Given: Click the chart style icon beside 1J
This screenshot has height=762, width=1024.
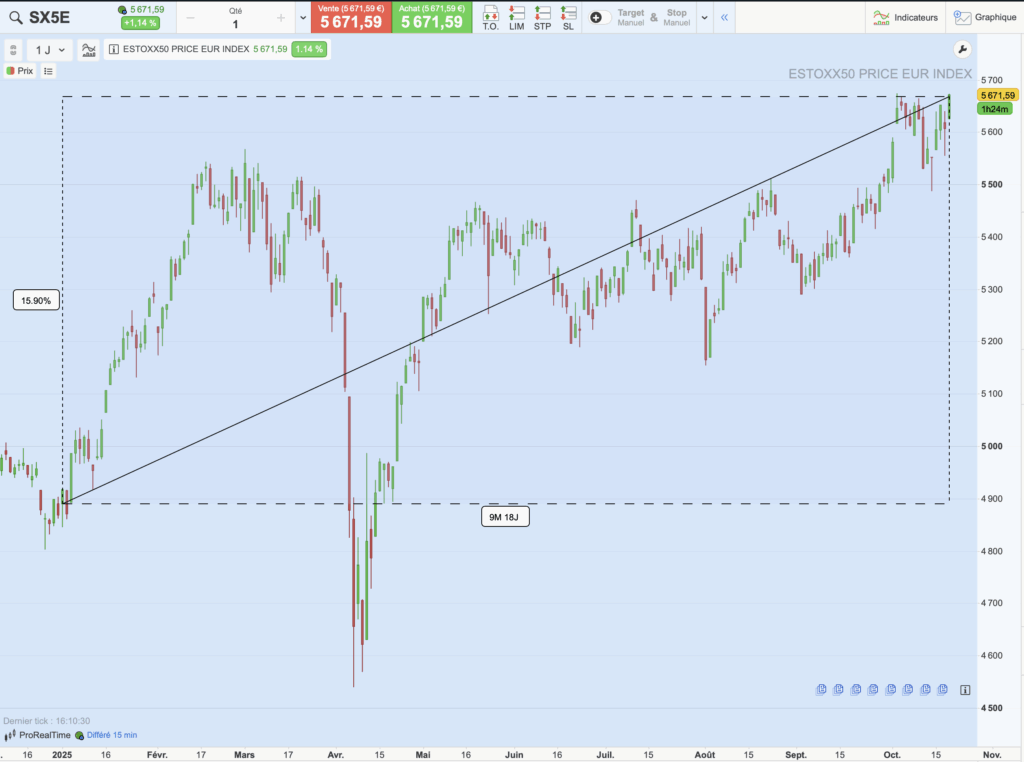Looking at the screenshot, I should 88,49.
